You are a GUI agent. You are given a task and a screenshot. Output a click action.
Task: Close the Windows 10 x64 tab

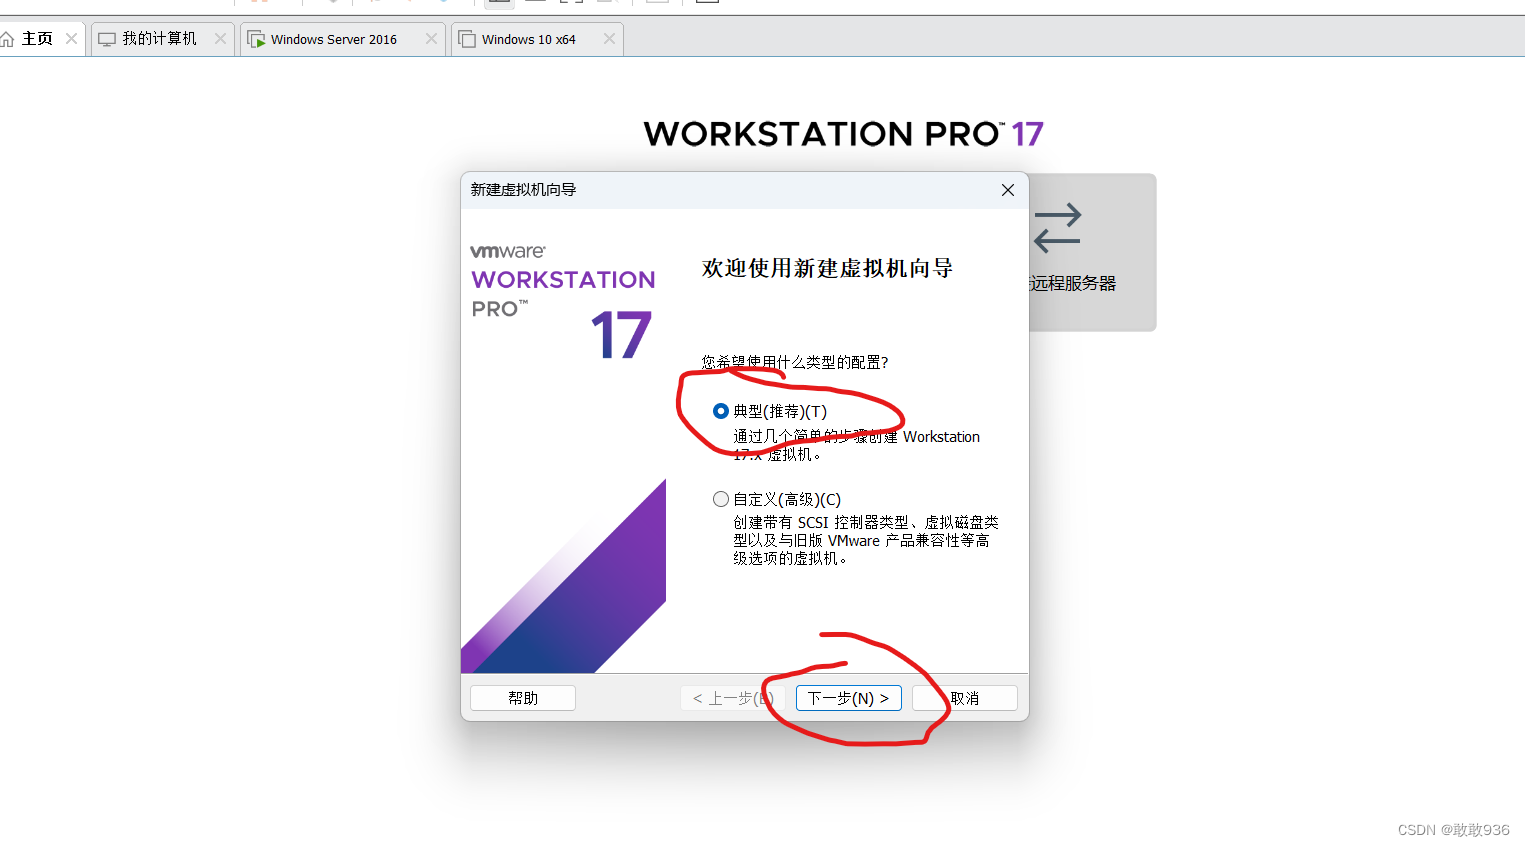609,39
